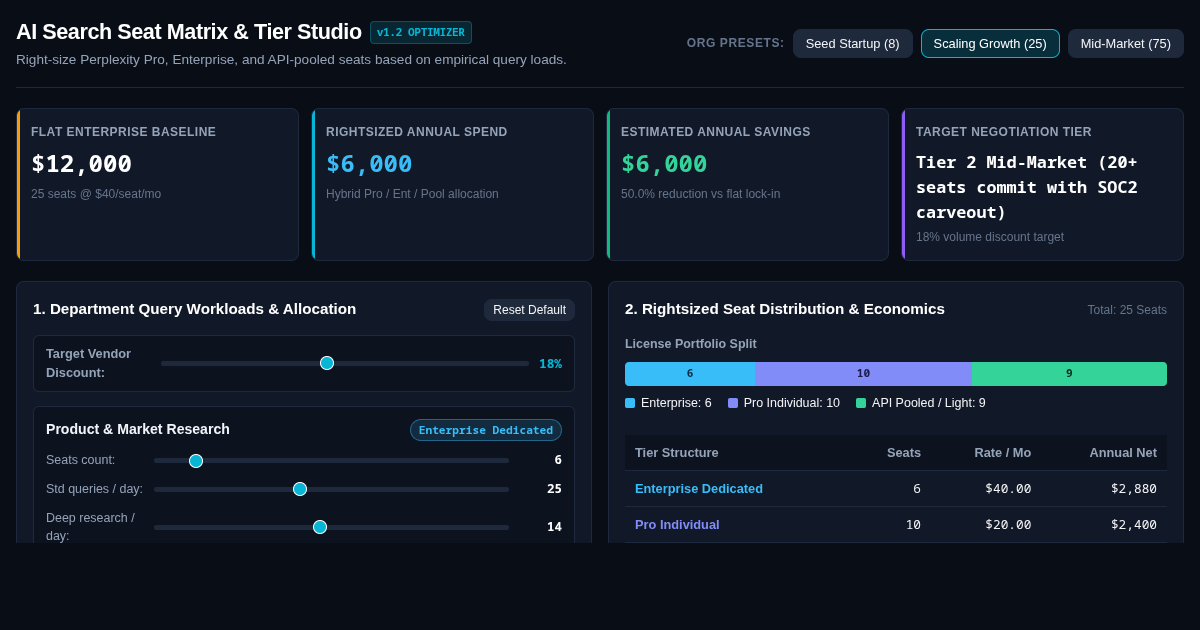Click the Hybrid Pro / Ent / Pool allocation text
The height and width of the screenshot is (630, 1200).
tap(412, 194)
